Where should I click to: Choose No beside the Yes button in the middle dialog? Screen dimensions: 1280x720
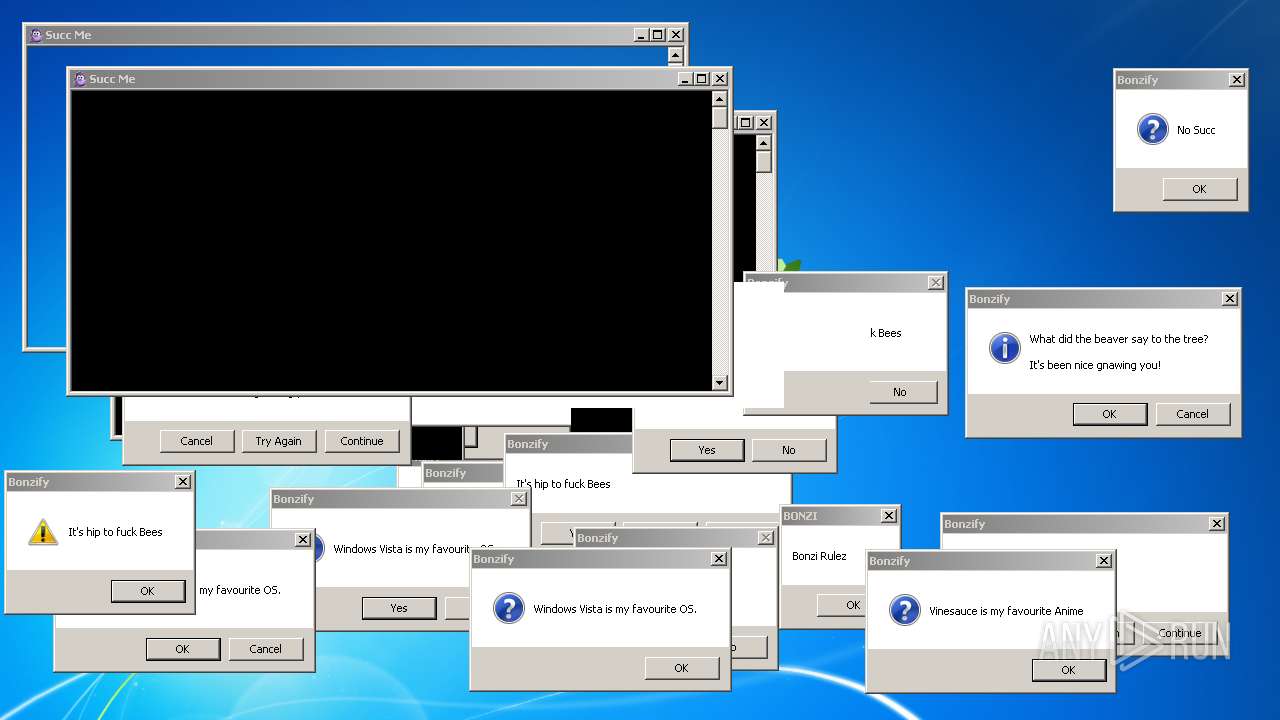coord(789,450)
